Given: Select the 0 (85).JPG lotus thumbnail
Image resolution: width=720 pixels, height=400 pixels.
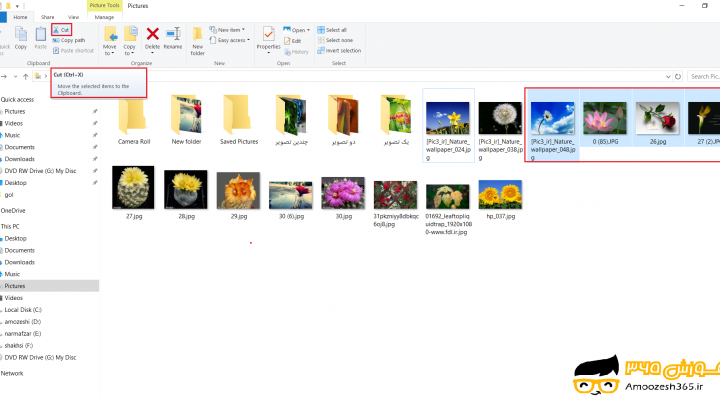Looking at the screenshot, I should pos(605,118).
